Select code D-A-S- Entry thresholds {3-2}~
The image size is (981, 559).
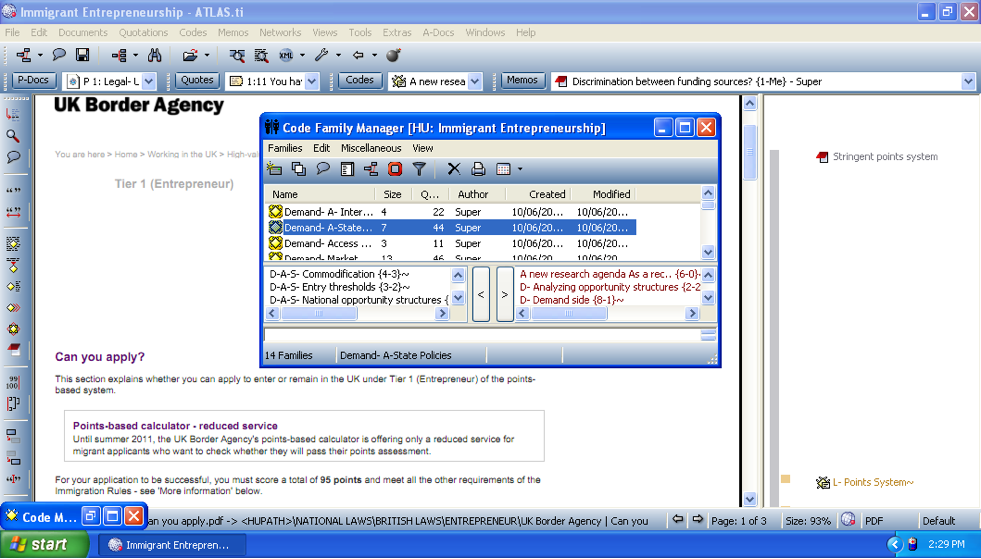click(340, 287)
